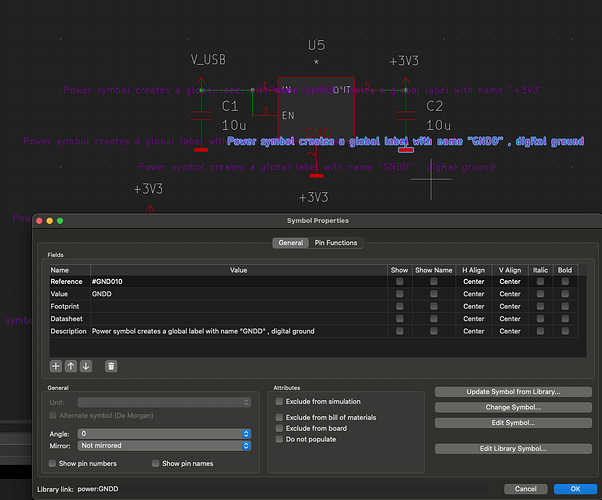Image resolution: width=602 pixels, height=500 pixels.
Task: Select the V_USB power symbol label
Action: click(x=208, y=60)
